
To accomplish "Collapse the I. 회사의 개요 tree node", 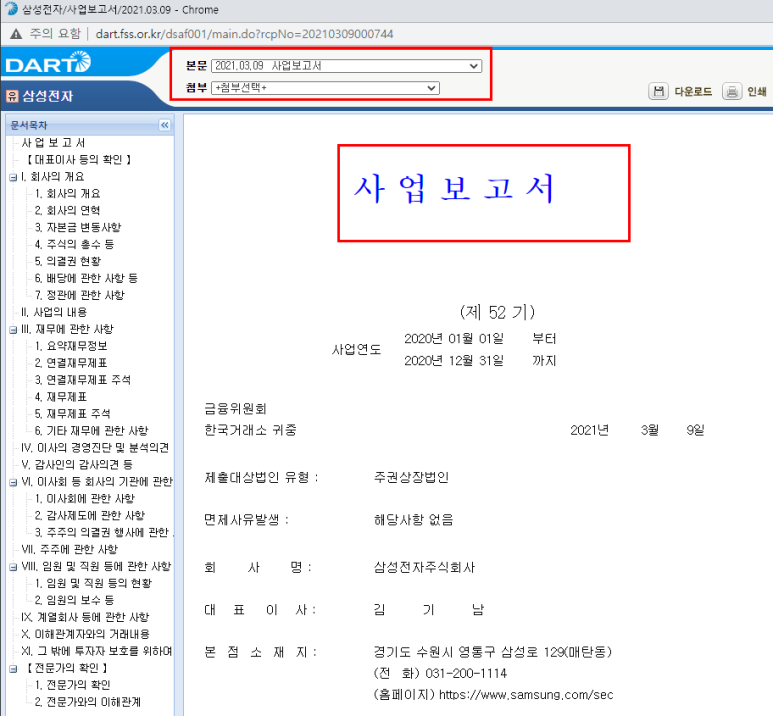I will pyautogui.click(x=13, y=177).
